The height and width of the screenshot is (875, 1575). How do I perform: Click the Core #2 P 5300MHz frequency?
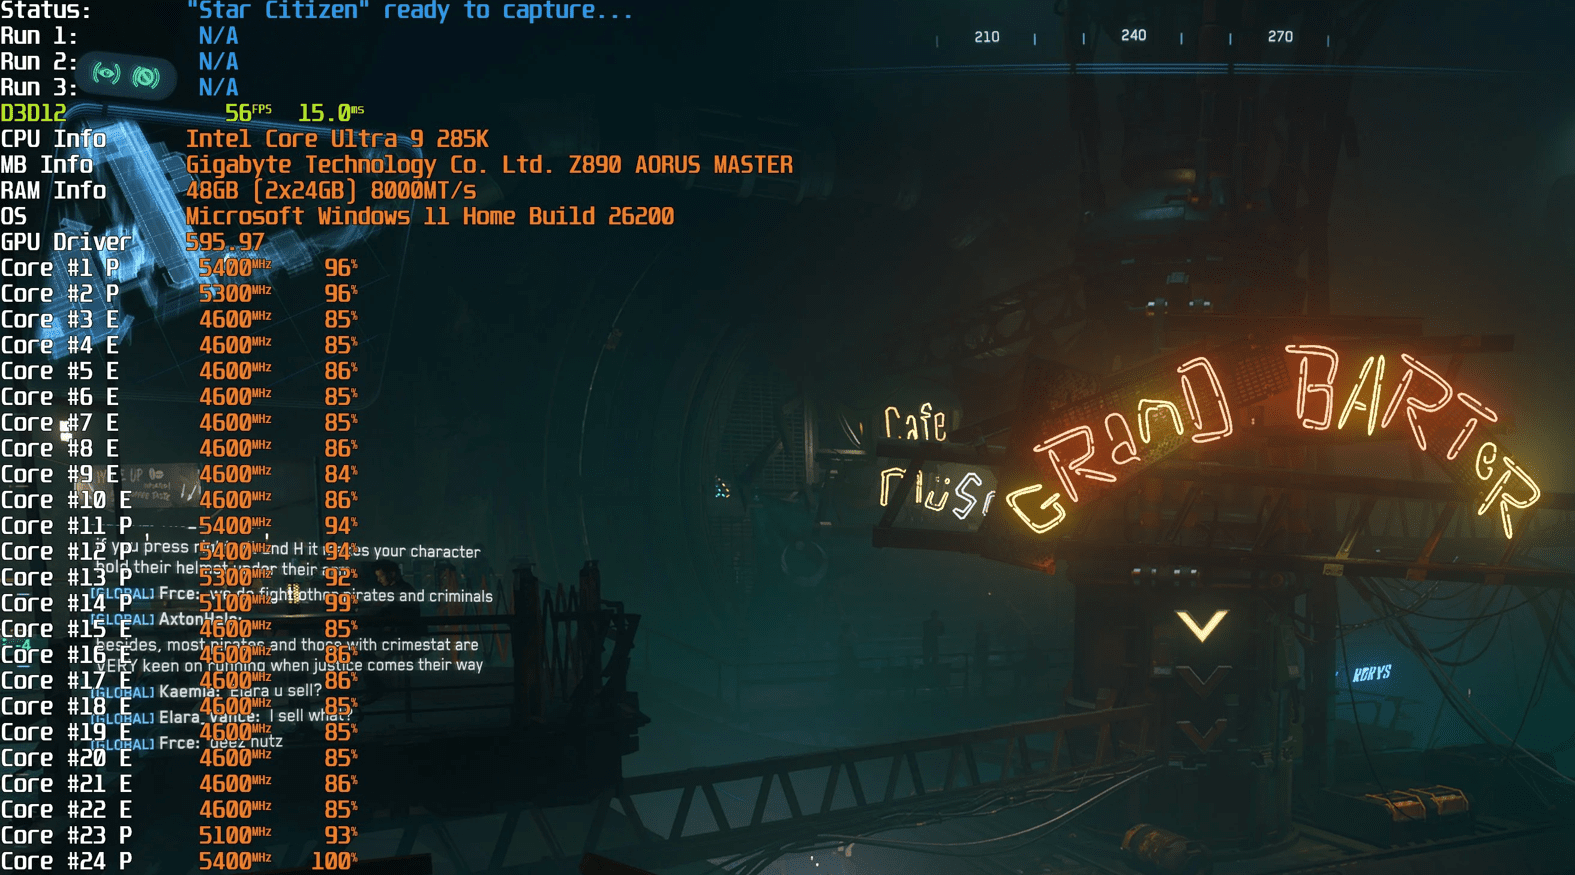(235, 294)
